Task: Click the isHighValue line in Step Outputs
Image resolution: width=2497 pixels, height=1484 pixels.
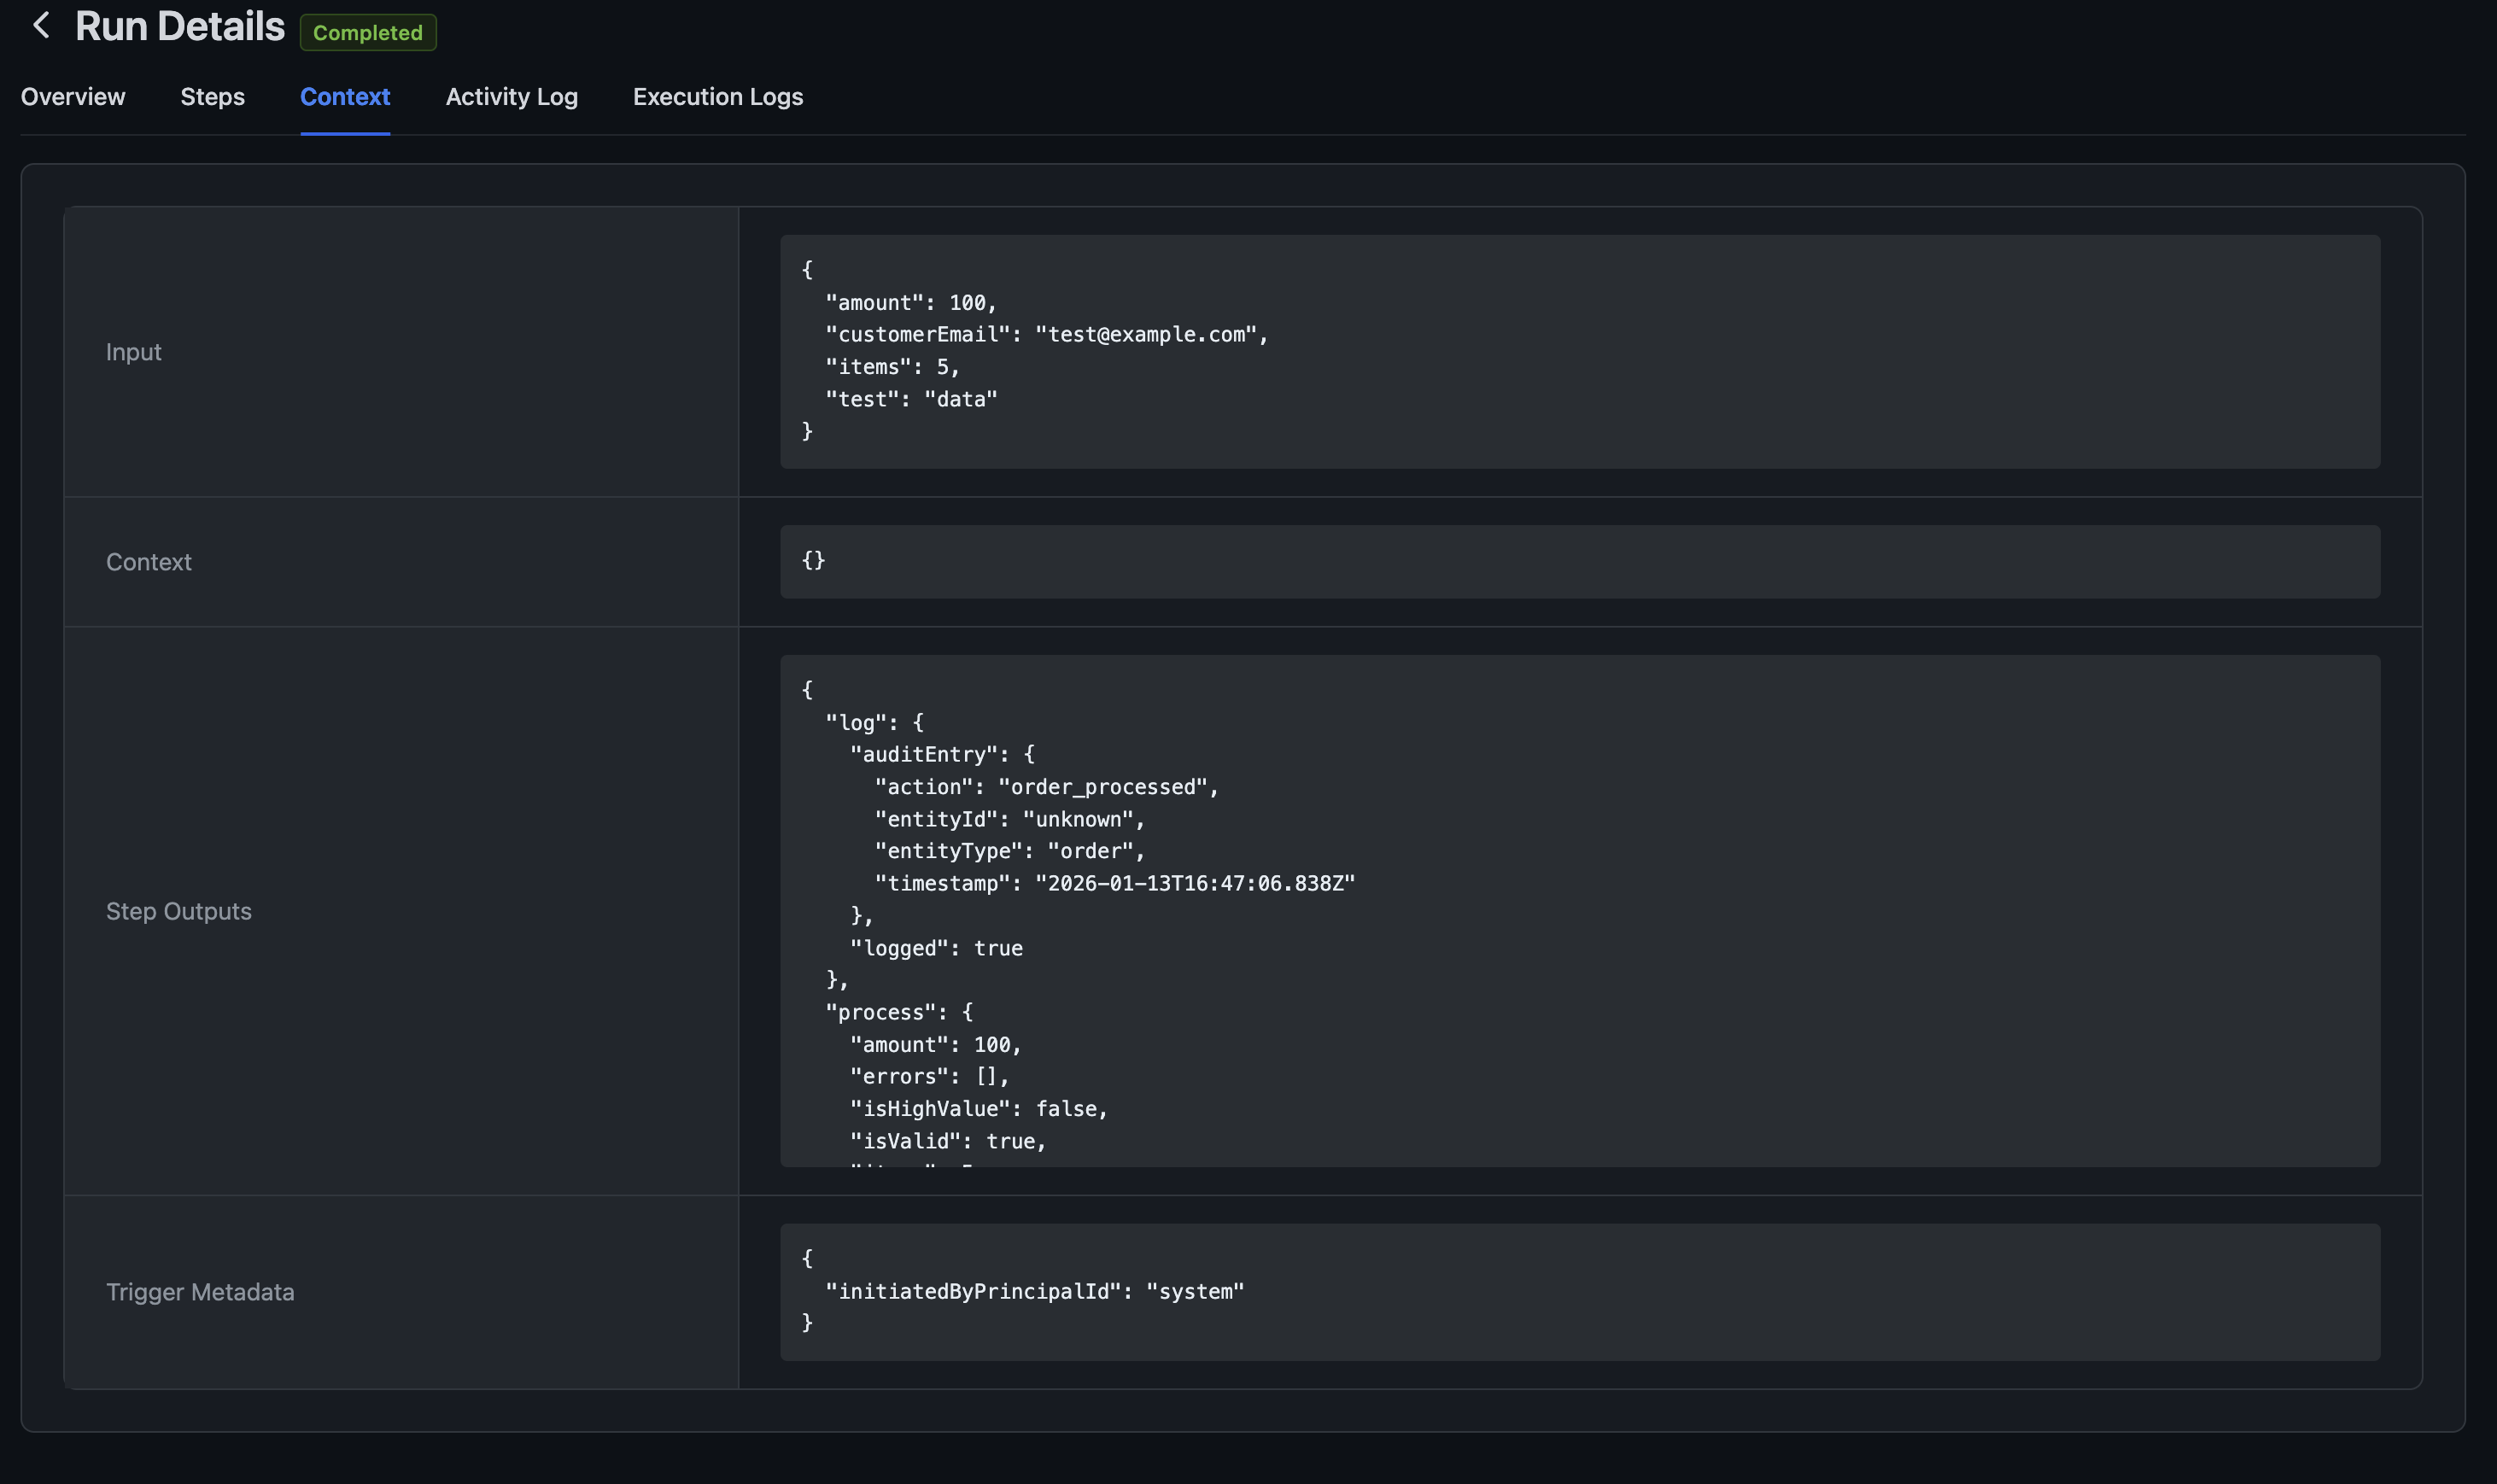Action: pos(978,1109)
